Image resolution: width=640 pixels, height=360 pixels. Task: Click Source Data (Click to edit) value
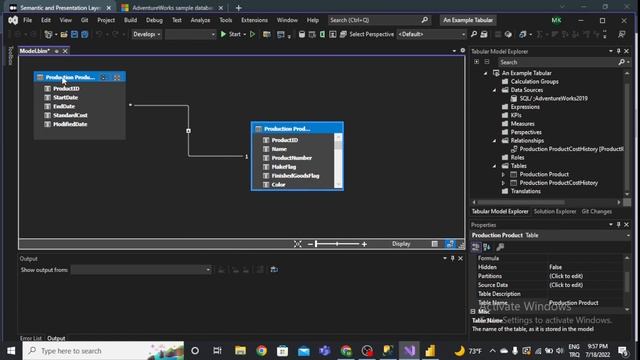click(x=566, y=285)
